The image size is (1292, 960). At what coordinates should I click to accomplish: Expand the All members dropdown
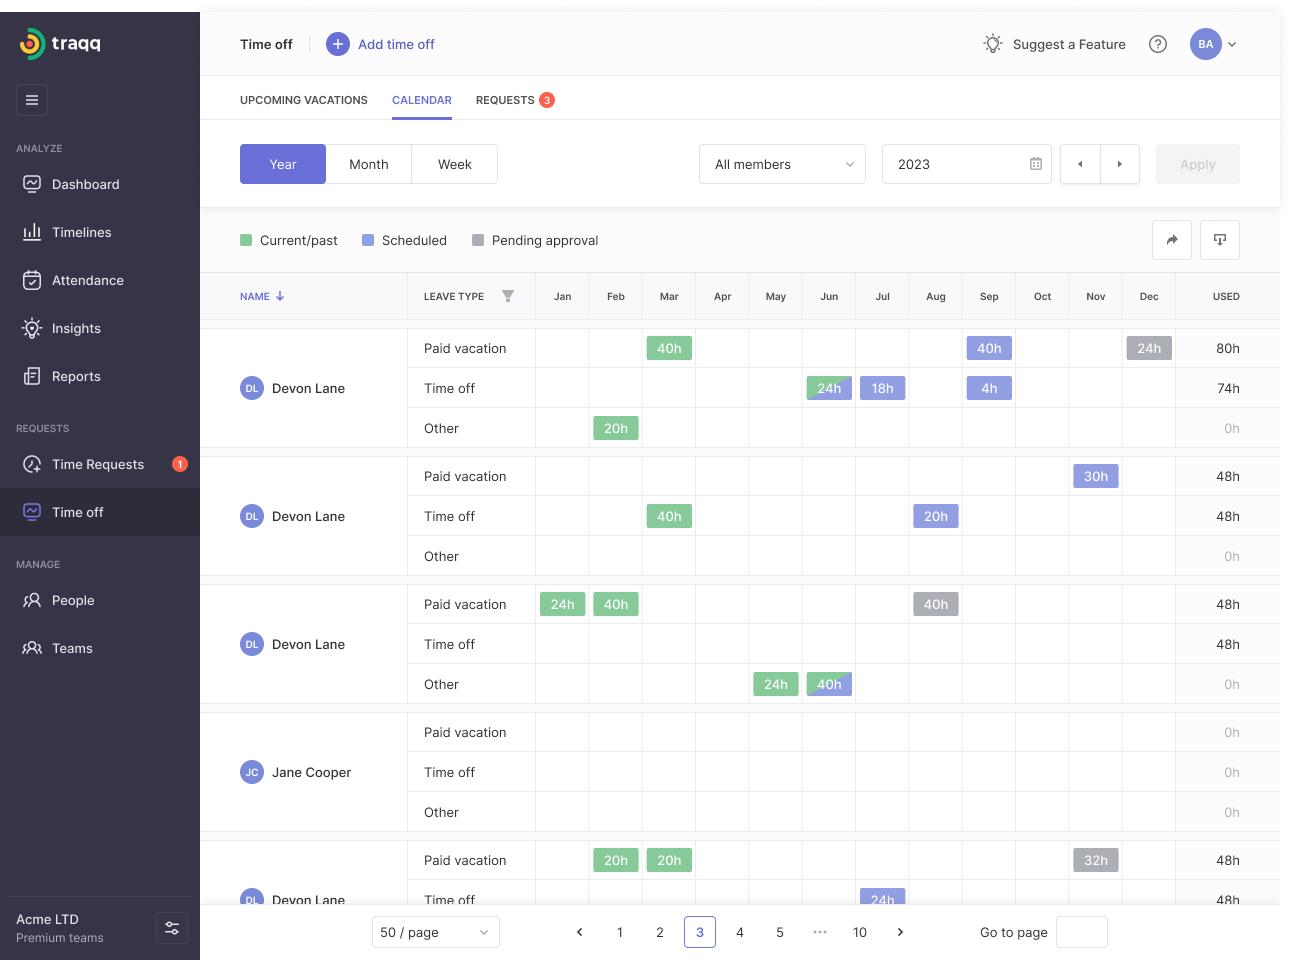(x=782, y=164)
